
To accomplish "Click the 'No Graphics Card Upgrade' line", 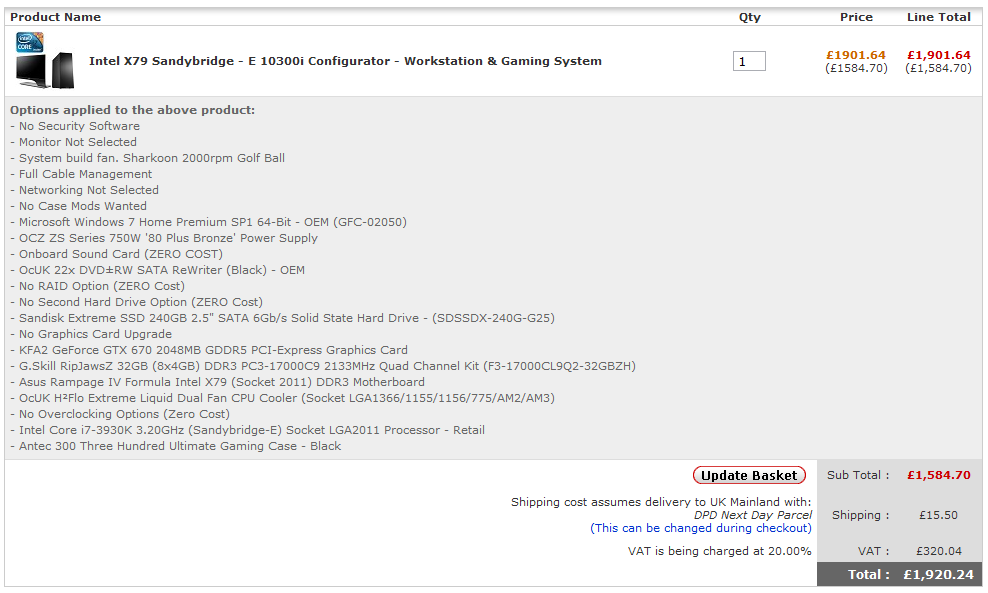I will pyautogui.click(x=91, y=334).
